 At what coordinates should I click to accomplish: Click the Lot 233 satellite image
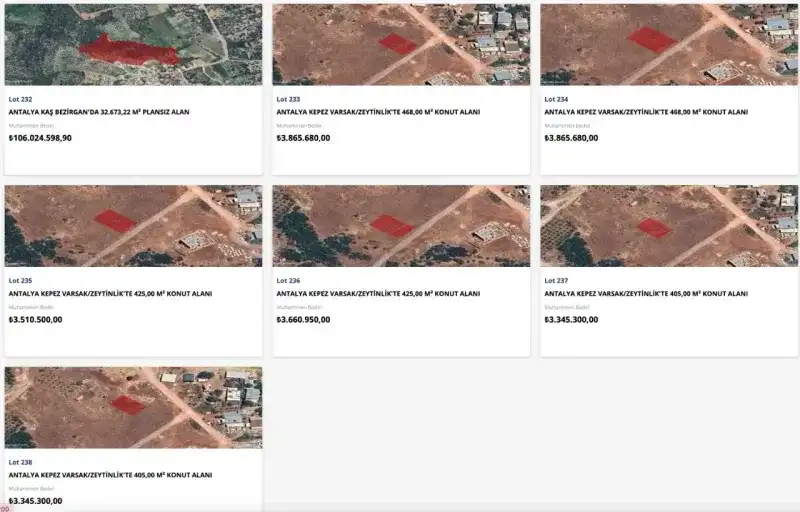coord(401,44)
